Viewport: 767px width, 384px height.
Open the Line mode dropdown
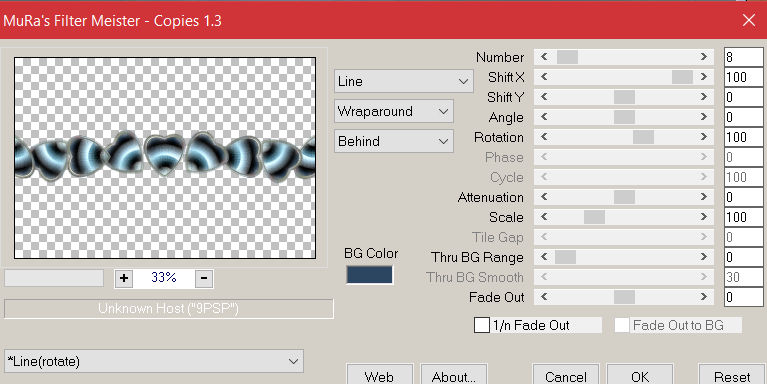click(404, 81)
